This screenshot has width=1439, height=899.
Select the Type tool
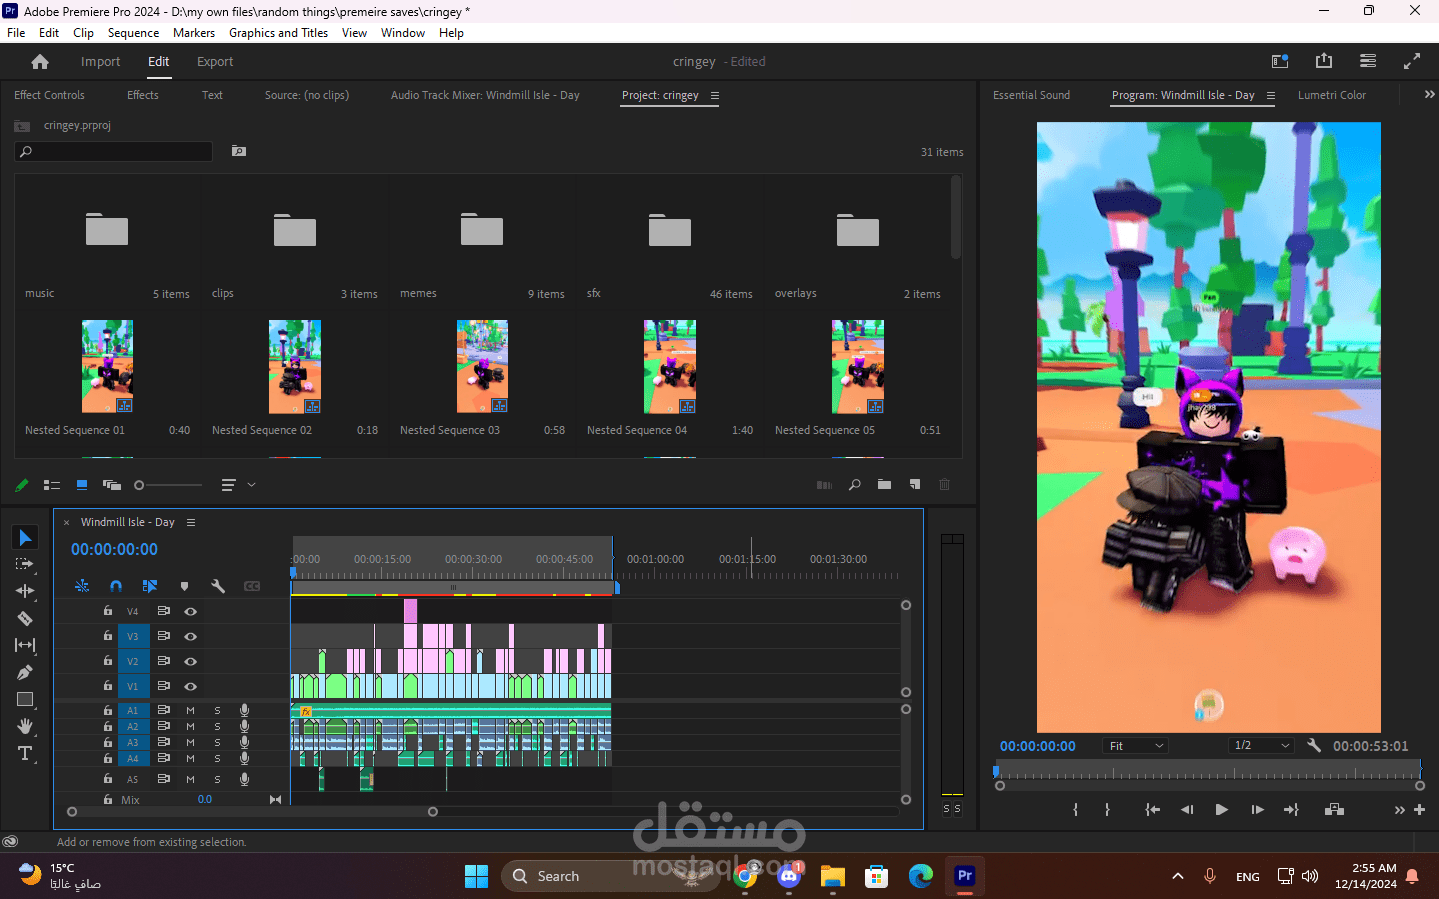point(25,753)
